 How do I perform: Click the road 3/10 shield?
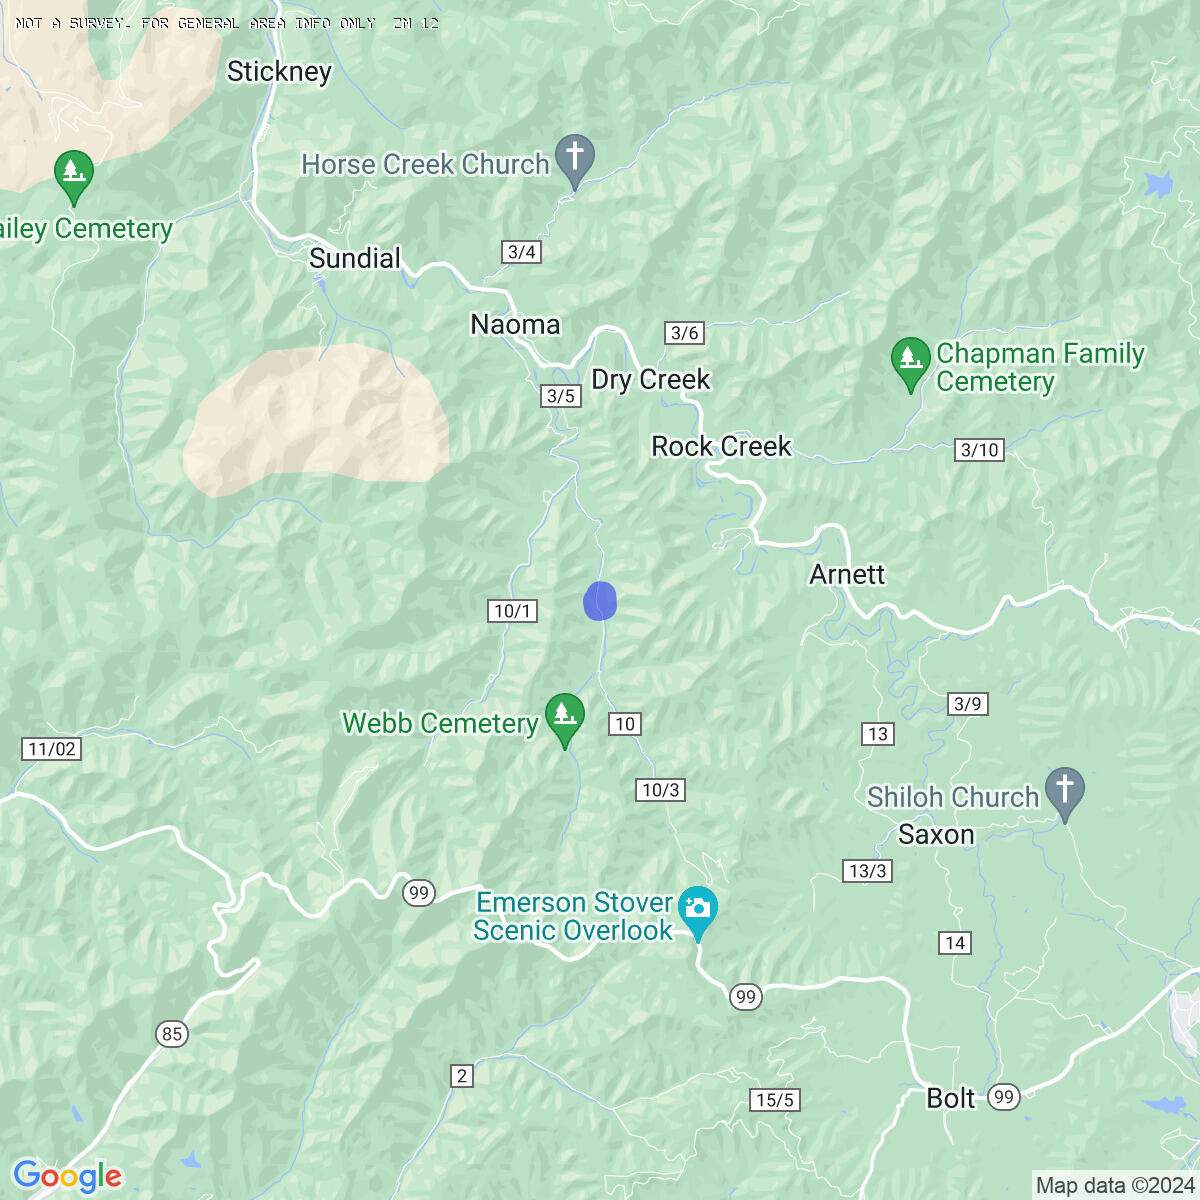[x=979, y=450]
